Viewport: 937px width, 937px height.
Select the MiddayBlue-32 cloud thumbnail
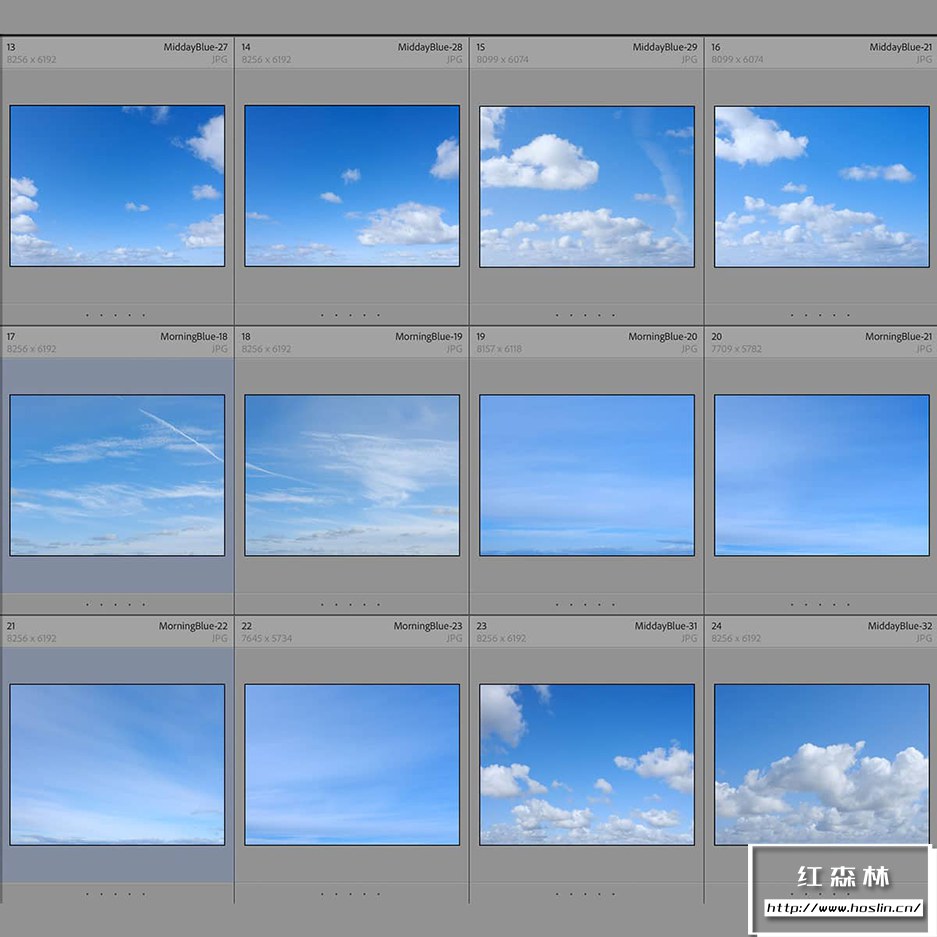click(822, 764)
